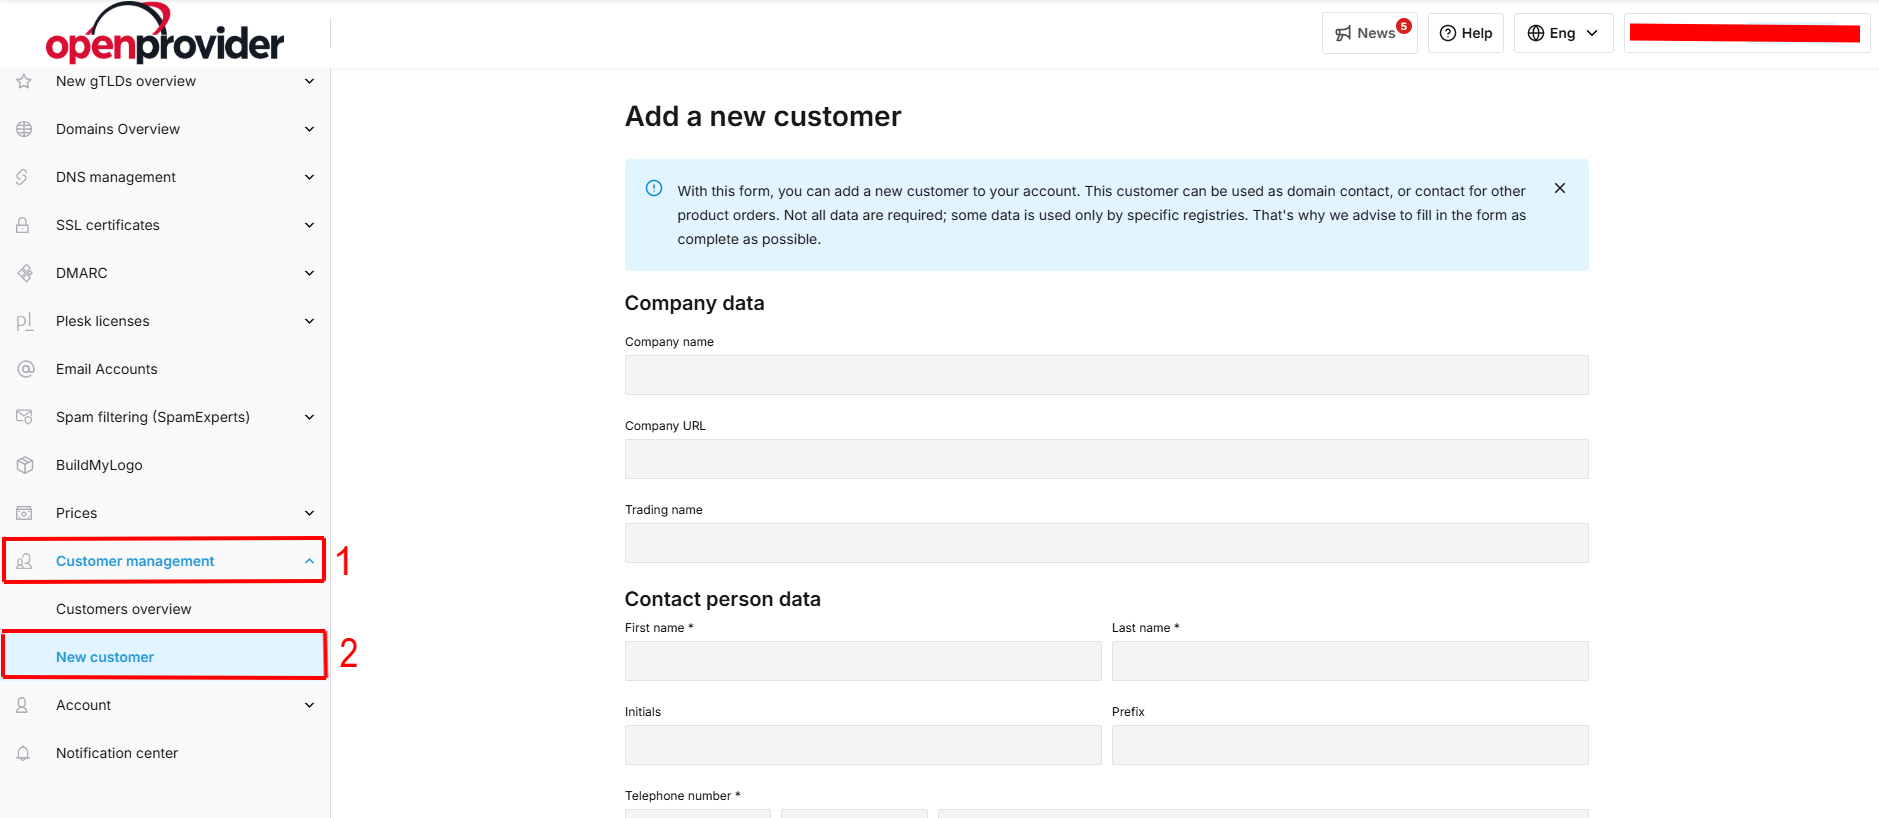Click the Customer management people icon
Screen dimensions: 1879x818
[x=24, y=561]
